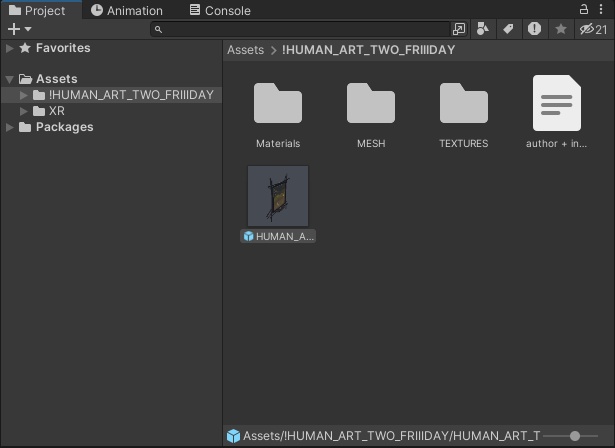Toggle the panel lock icon
615x448 pixels.
point(584,9)
